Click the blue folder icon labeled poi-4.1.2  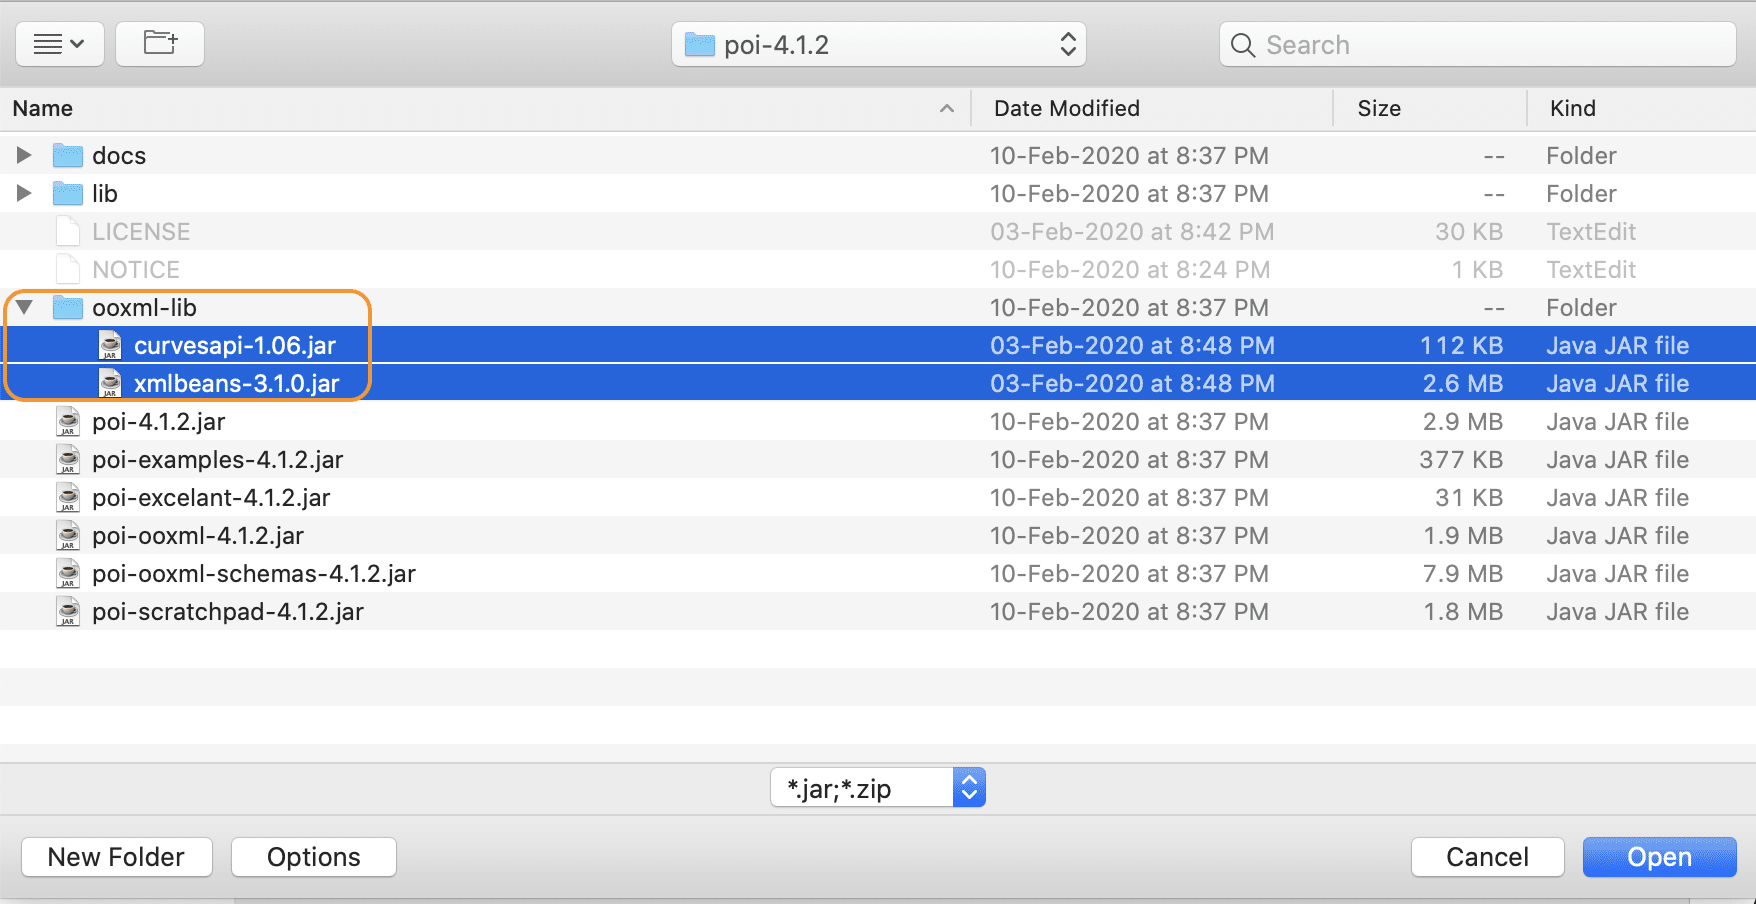pyautogui.click(x=700, y=43)
